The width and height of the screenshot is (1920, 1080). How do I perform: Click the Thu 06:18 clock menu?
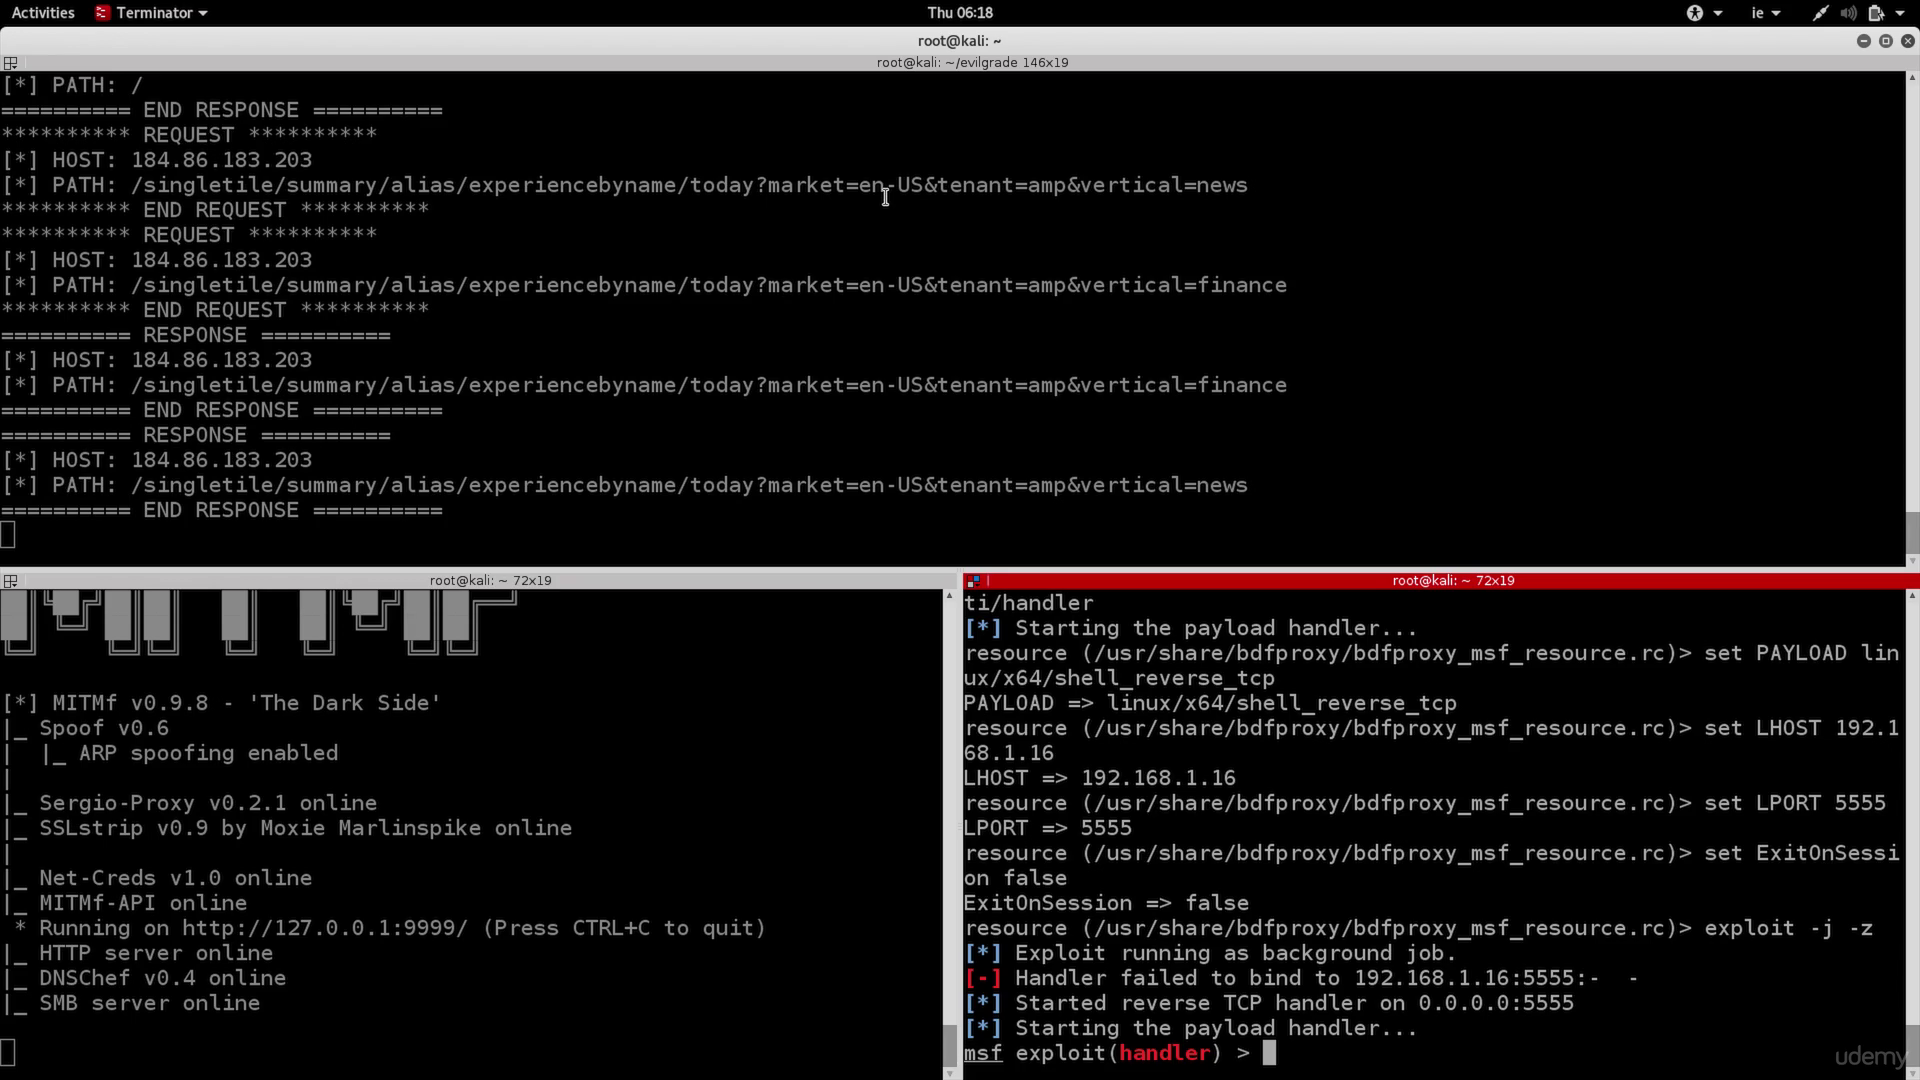coord(959,13)
